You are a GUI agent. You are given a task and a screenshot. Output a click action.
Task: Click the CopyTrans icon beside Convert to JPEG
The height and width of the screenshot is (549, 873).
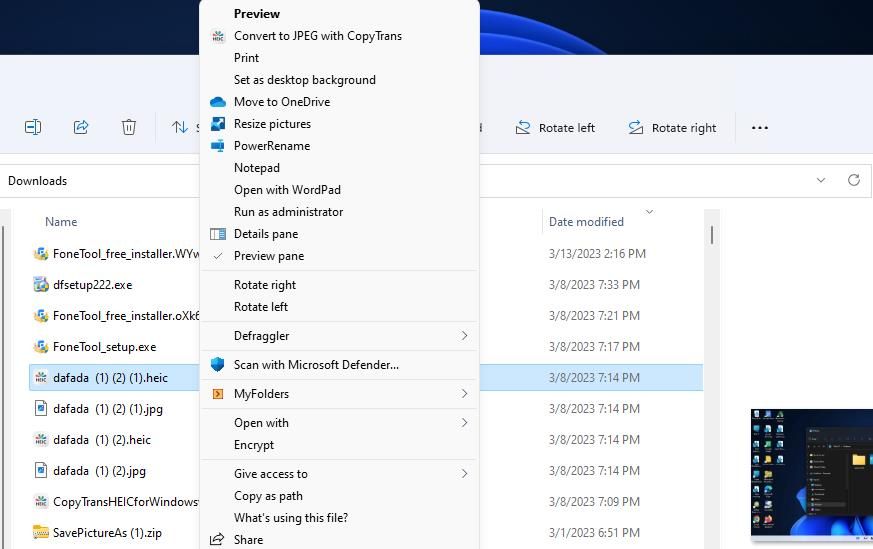pos(218,36)
